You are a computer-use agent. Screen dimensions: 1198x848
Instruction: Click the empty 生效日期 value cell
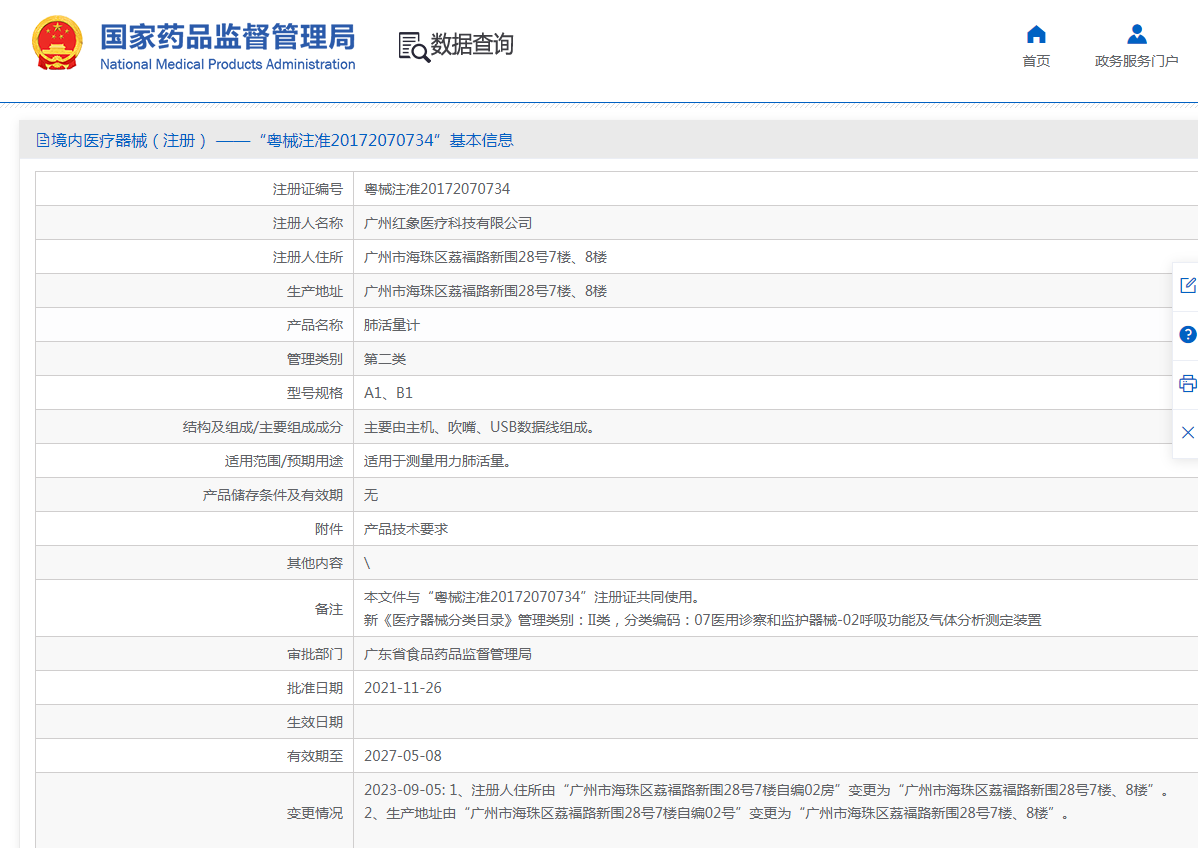tap(775, 722)
